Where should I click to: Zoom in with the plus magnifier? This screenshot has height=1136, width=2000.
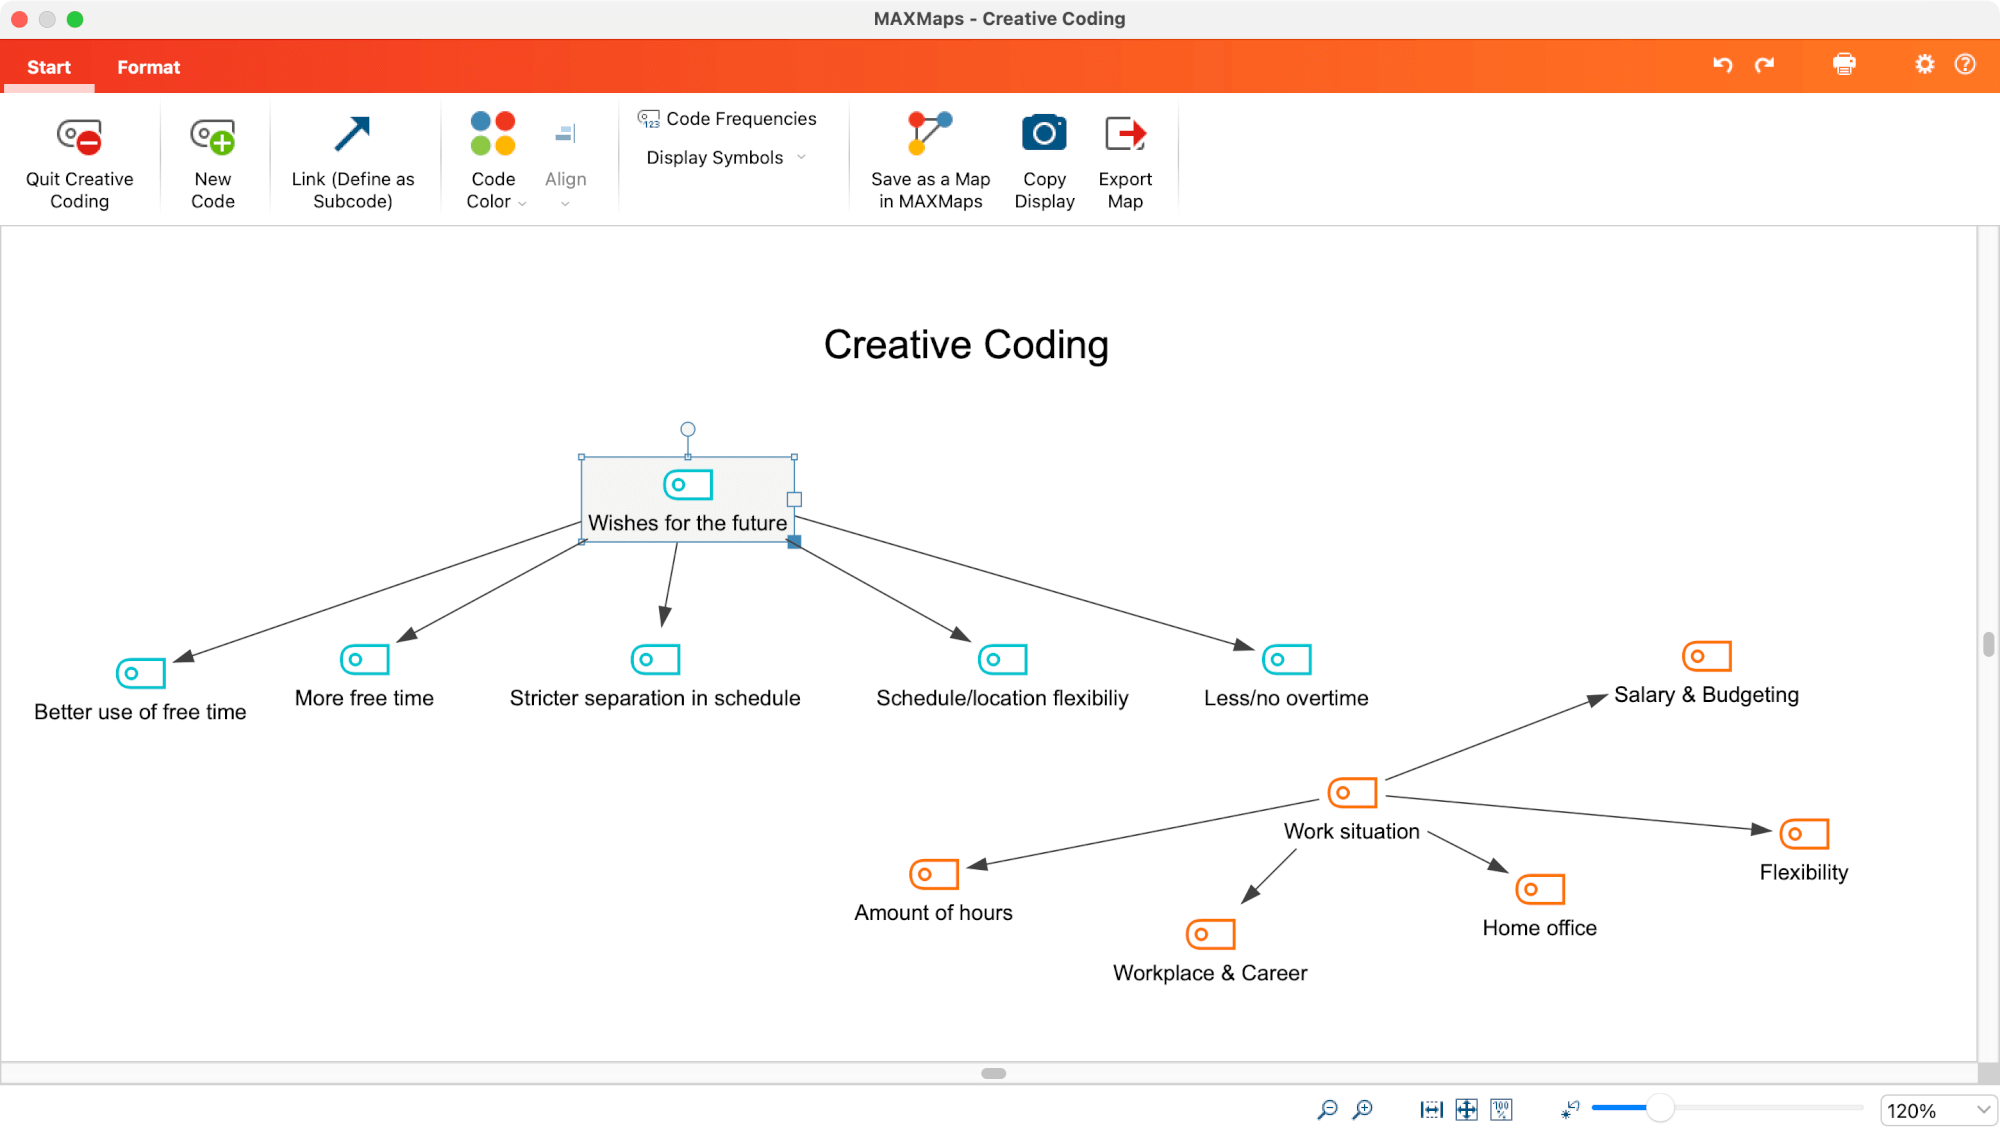[1363, 1109]
